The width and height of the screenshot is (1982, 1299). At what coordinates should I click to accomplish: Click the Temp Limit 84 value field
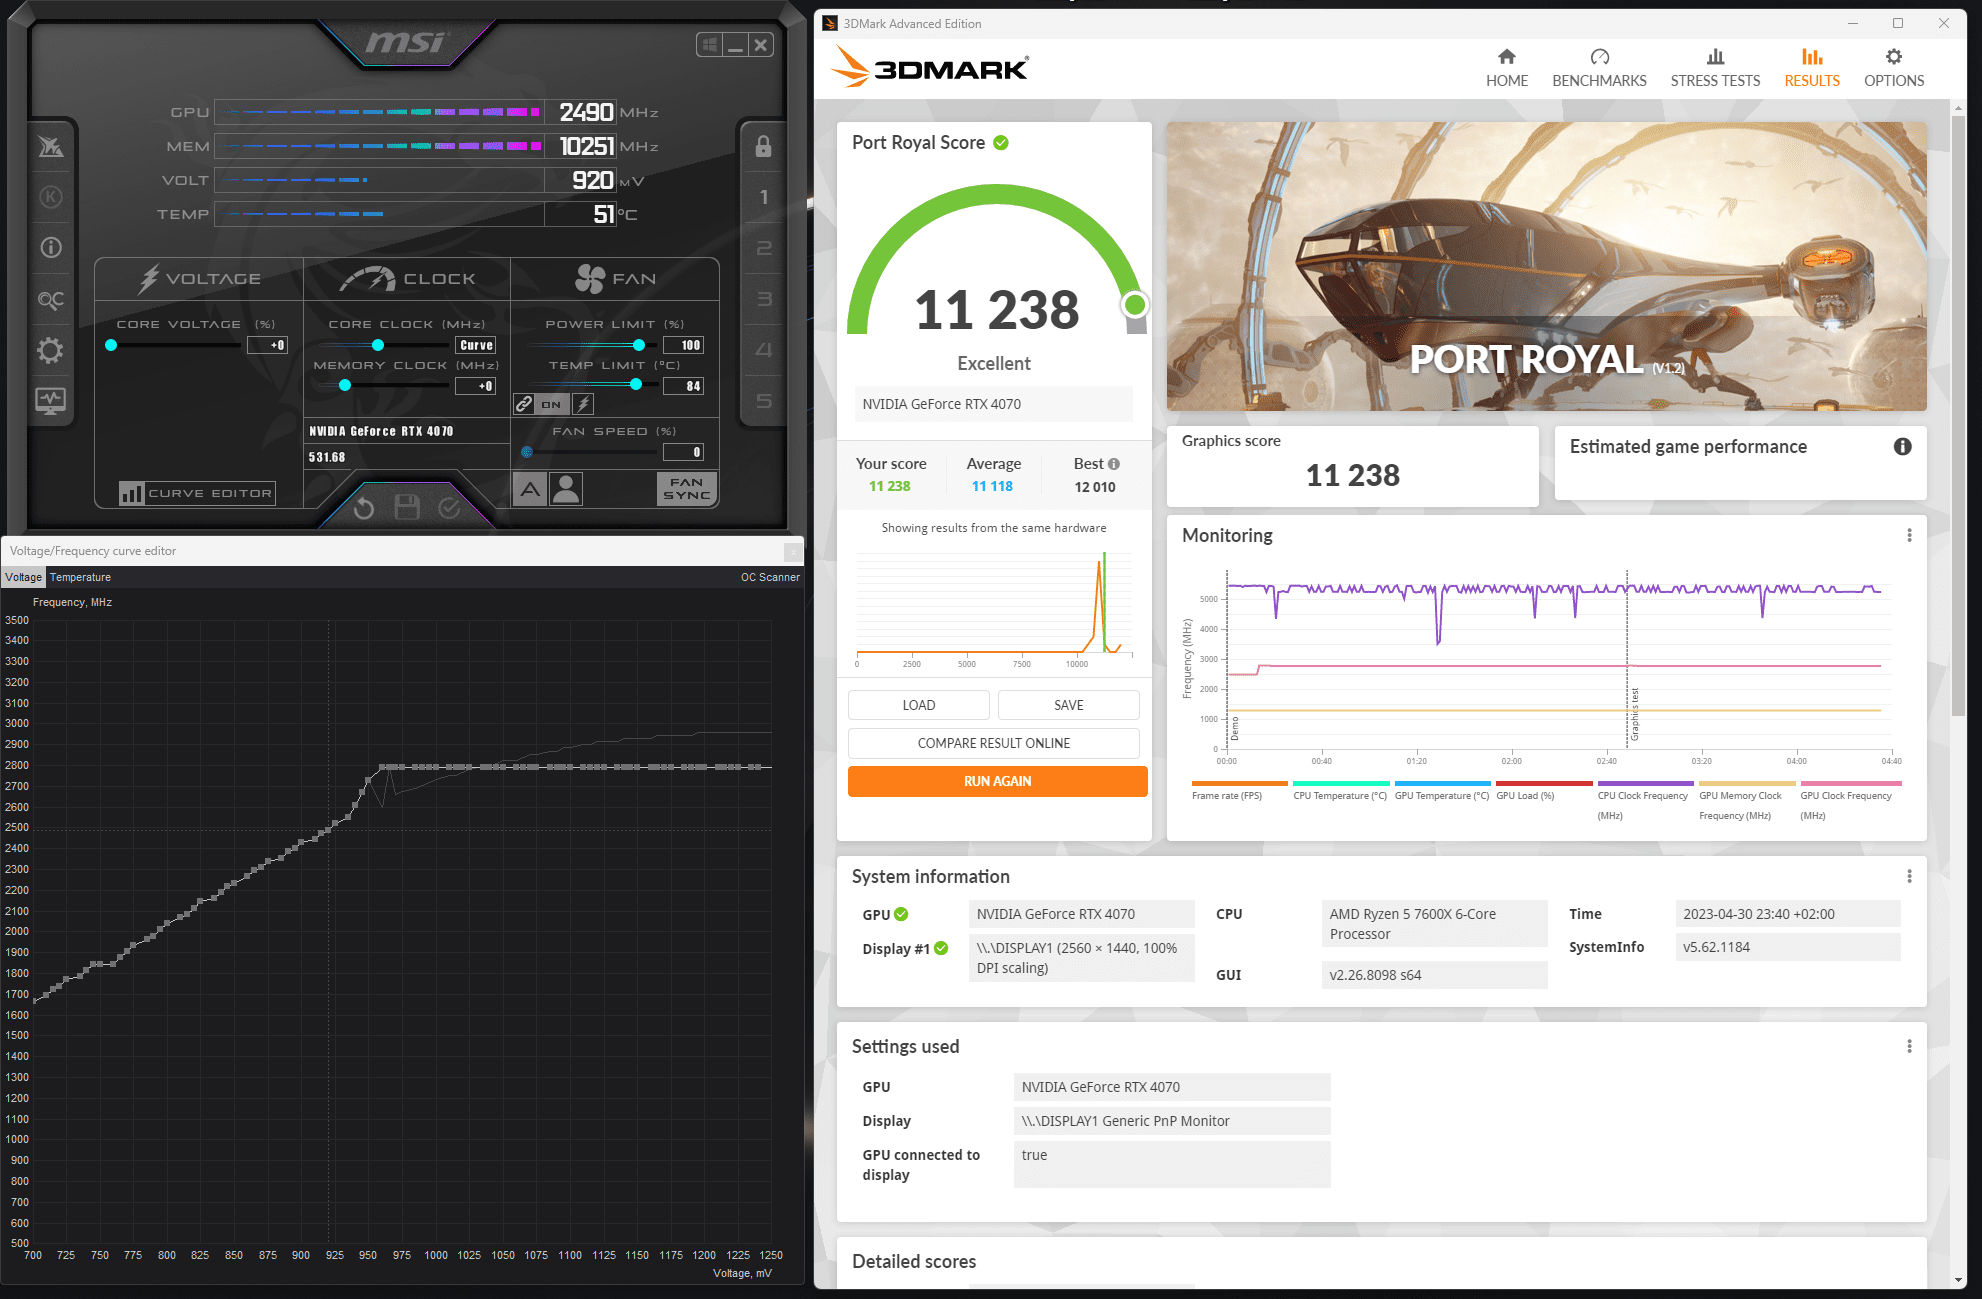(x=684, y=386)
